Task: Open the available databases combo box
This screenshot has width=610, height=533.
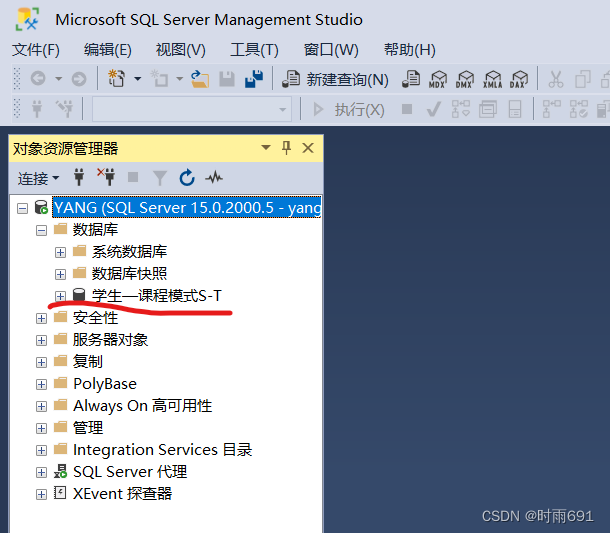Action: [x=192, y=110]
